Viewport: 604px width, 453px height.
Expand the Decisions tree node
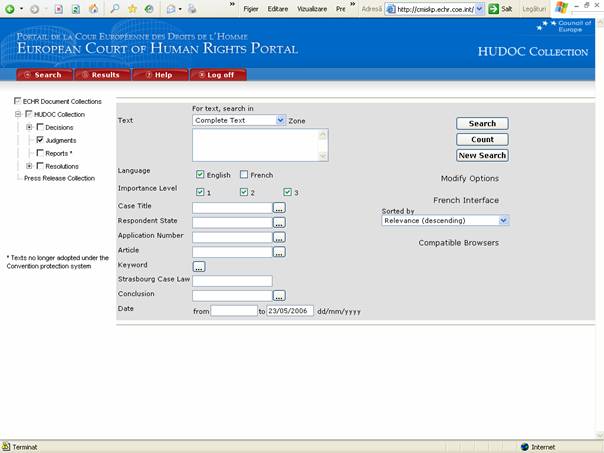(x=29, y=127)
